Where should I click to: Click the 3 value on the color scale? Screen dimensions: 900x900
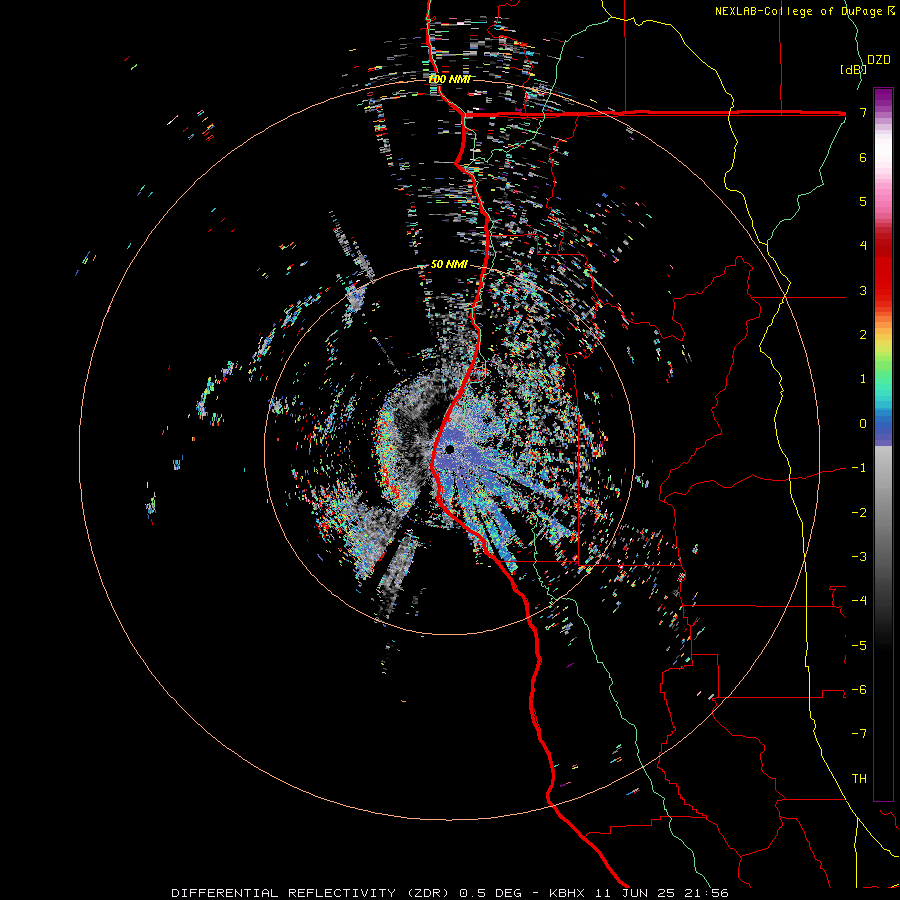coord(863,290)
